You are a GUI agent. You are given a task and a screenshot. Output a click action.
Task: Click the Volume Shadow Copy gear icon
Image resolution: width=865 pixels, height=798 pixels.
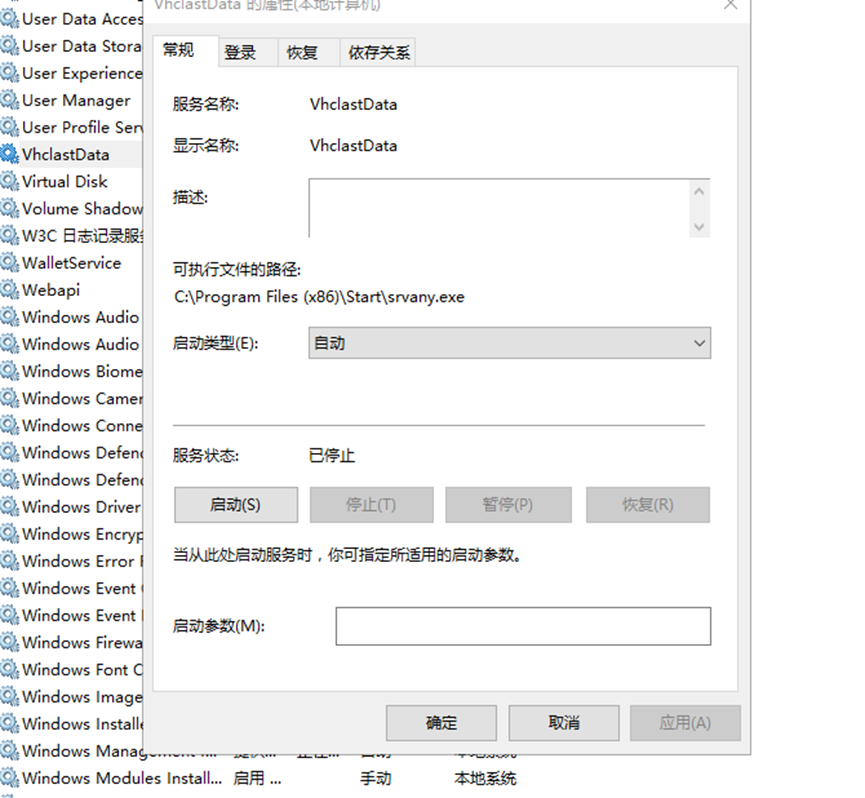point(9,208)
